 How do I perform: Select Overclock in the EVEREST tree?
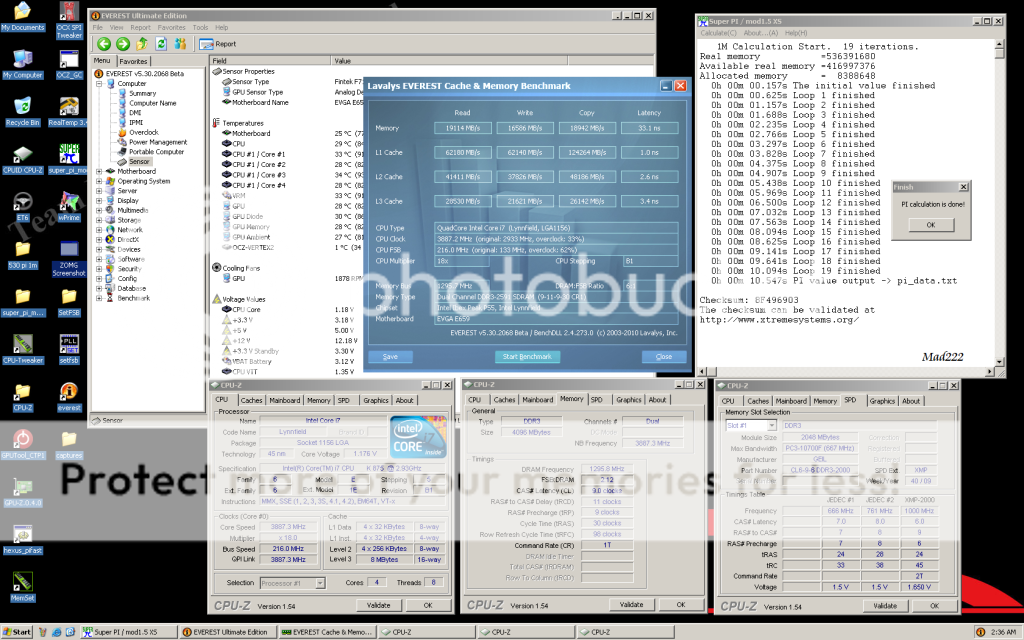pyautogui.click(x=143, y=132)
